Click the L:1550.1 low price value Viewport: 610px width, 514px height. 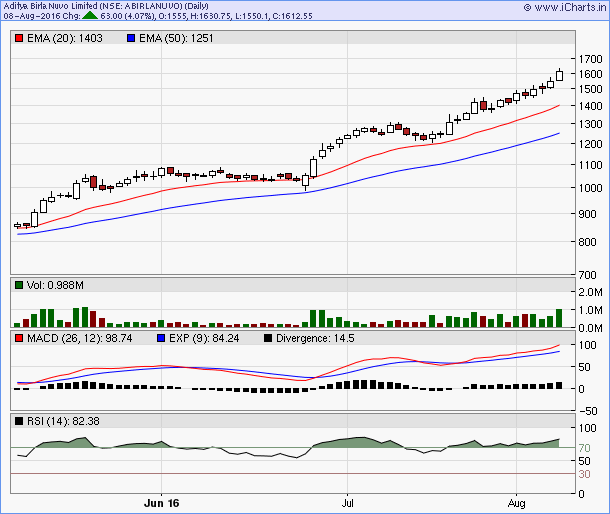pos(252,16)
